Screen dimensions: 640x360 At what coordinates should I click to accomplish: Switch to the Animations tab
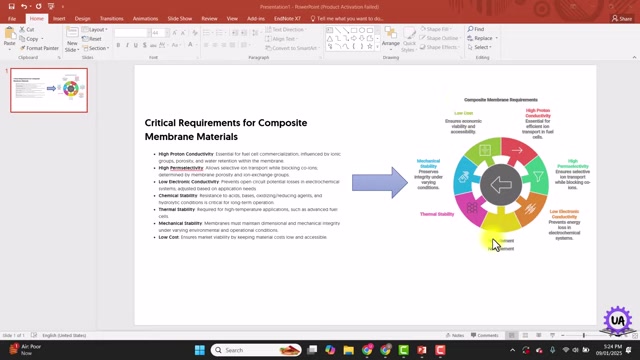pyautogui.click(x=145, y=19)
